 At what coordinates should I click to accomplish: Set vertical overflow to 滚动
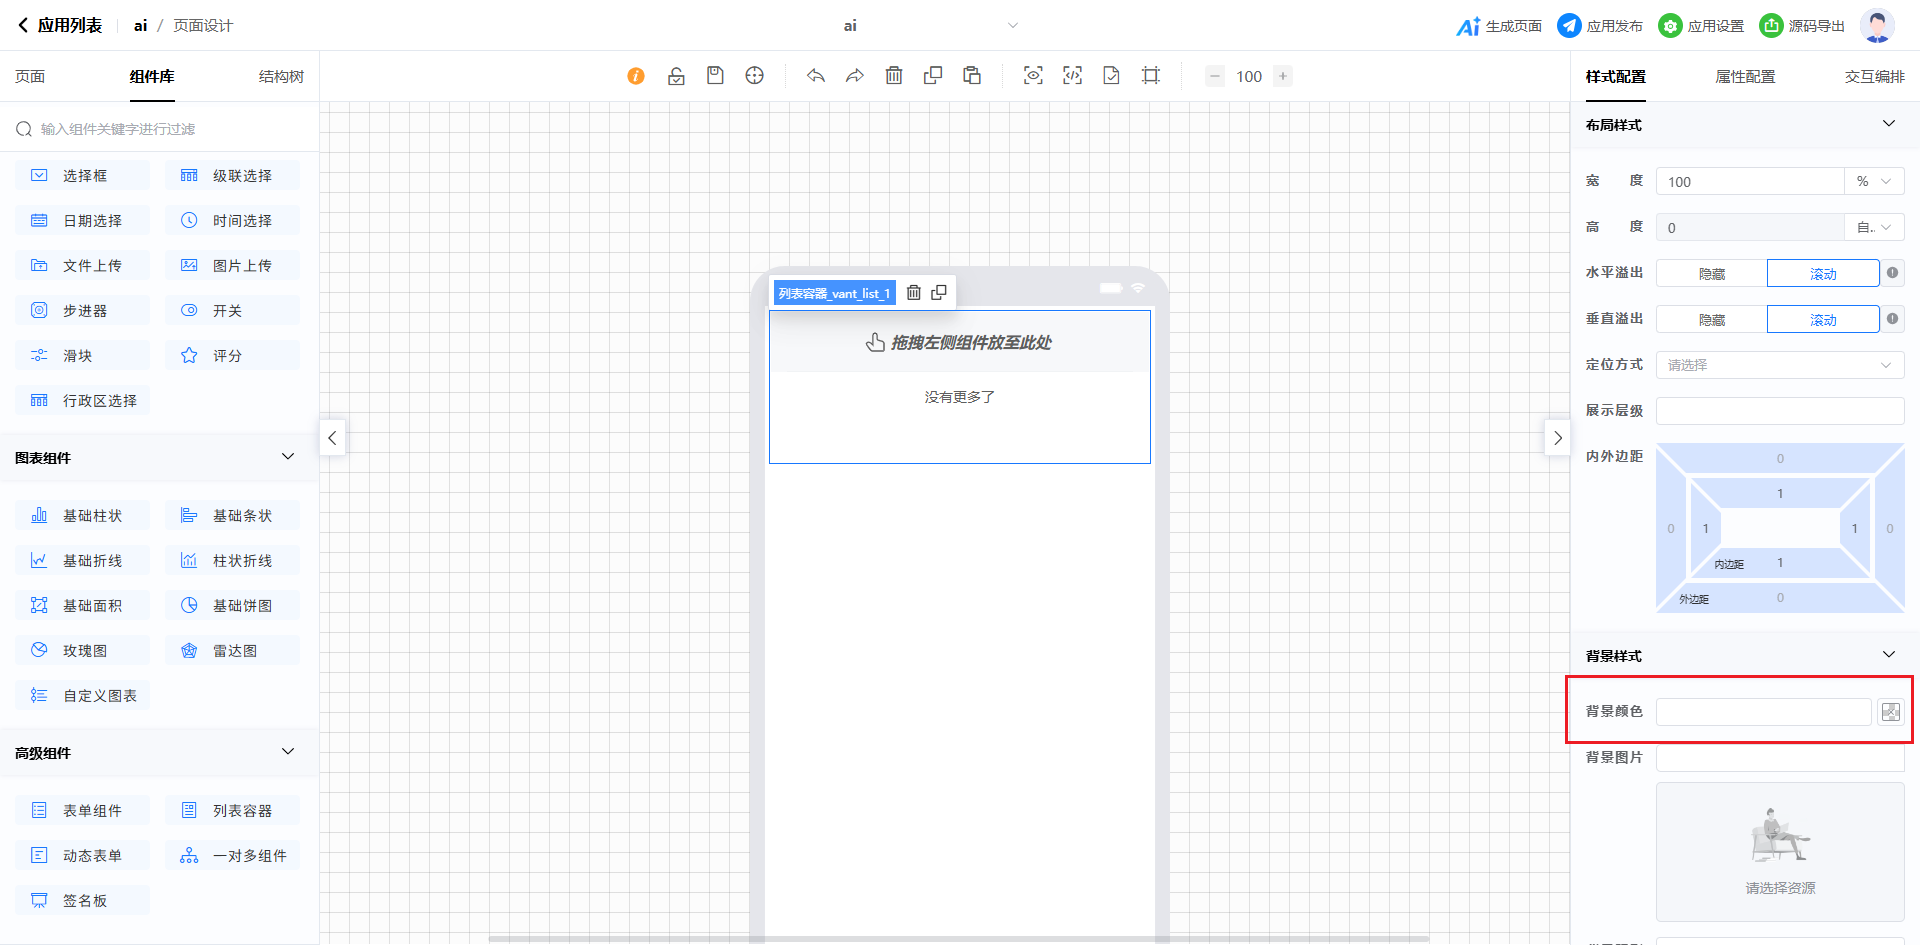[1822, 320]
